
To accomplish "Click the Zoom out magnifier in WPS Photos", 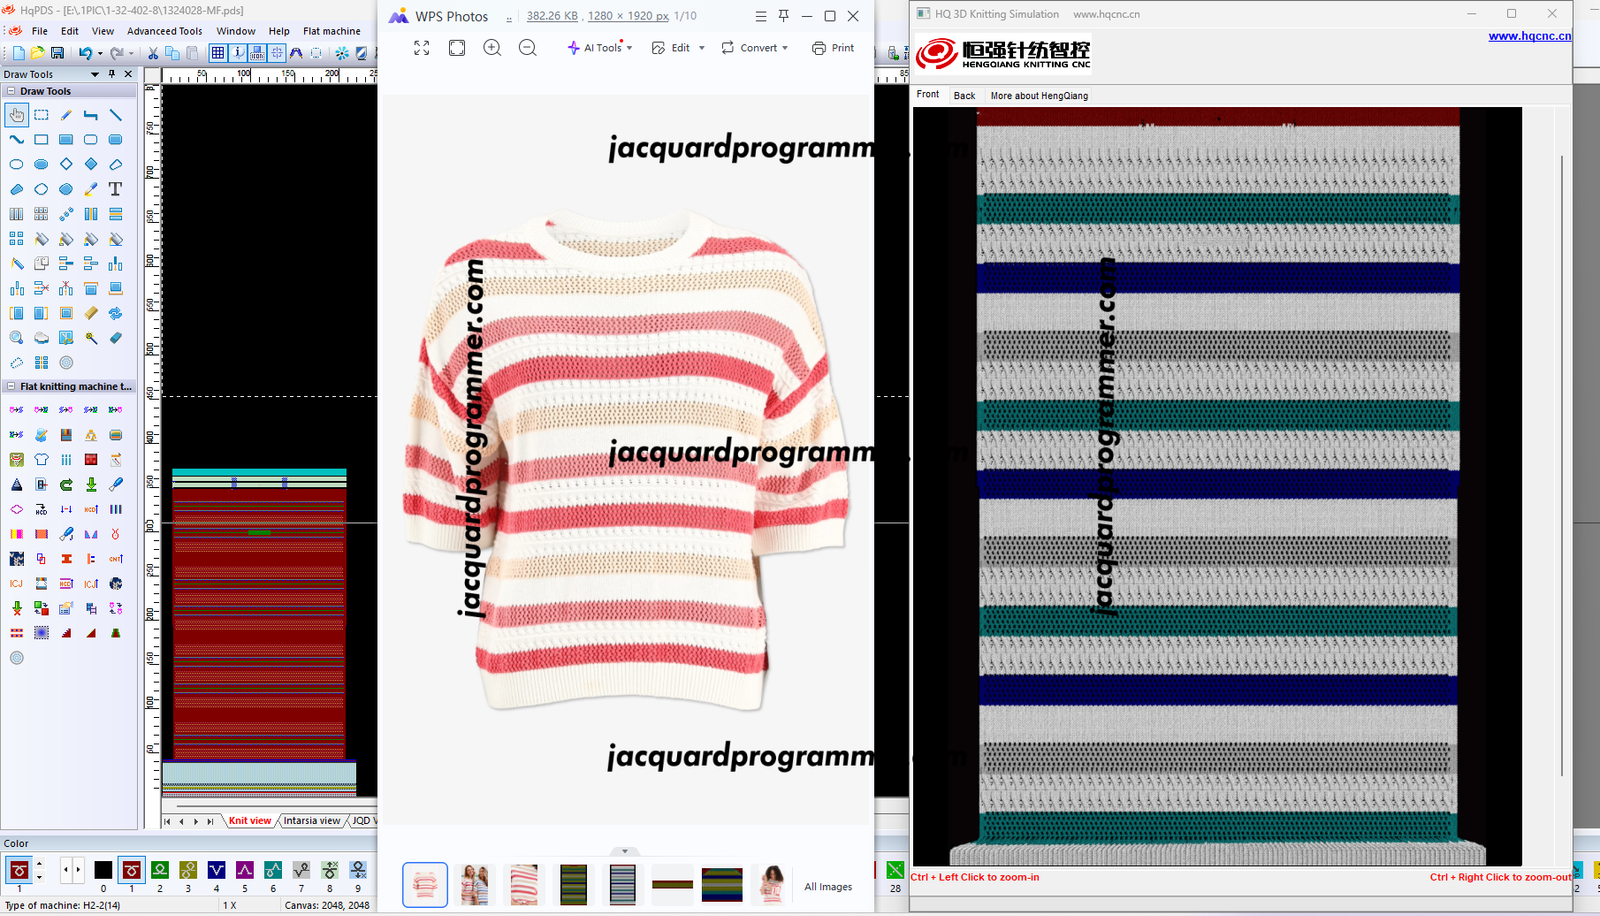I will click(527, 48).
